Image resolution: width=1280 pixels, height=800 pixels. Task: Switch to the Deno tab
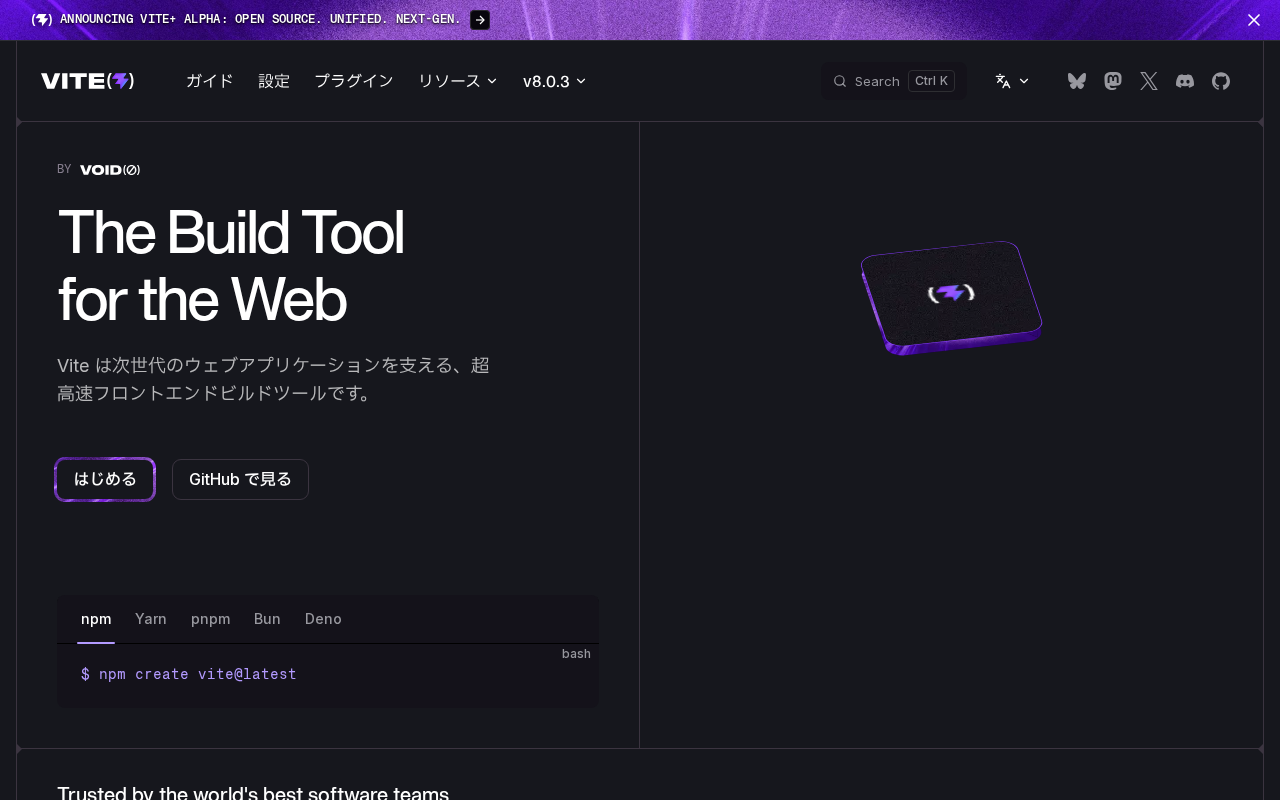pos(323,619)
